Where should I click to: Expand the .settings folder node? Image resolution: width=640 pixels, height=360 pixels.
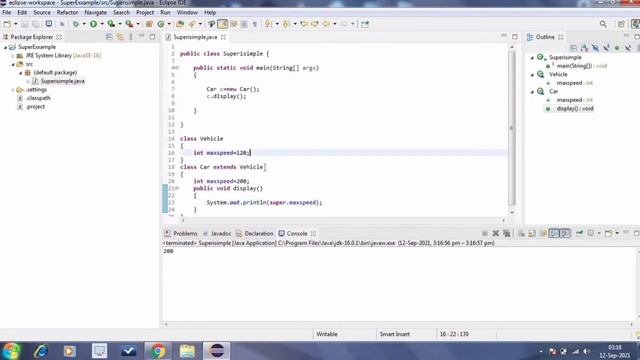point(13,90)
